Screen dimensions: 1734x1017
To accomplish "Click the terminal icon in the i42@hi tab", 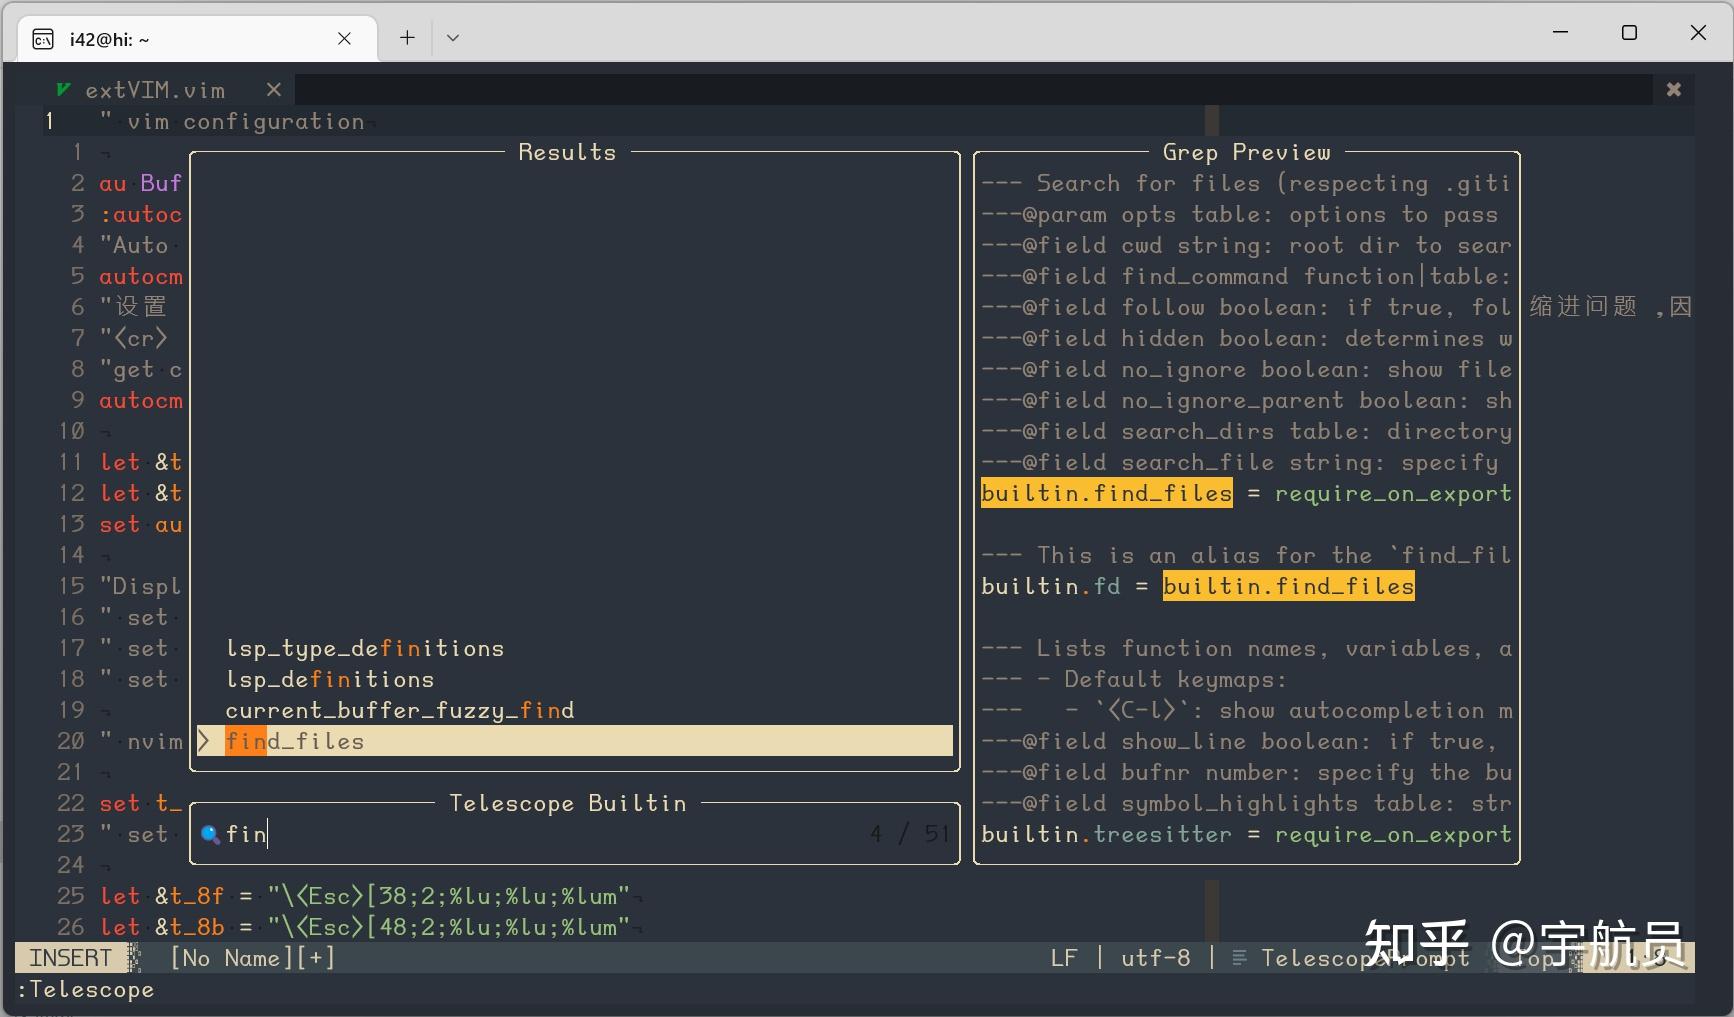I will (42, 37).
